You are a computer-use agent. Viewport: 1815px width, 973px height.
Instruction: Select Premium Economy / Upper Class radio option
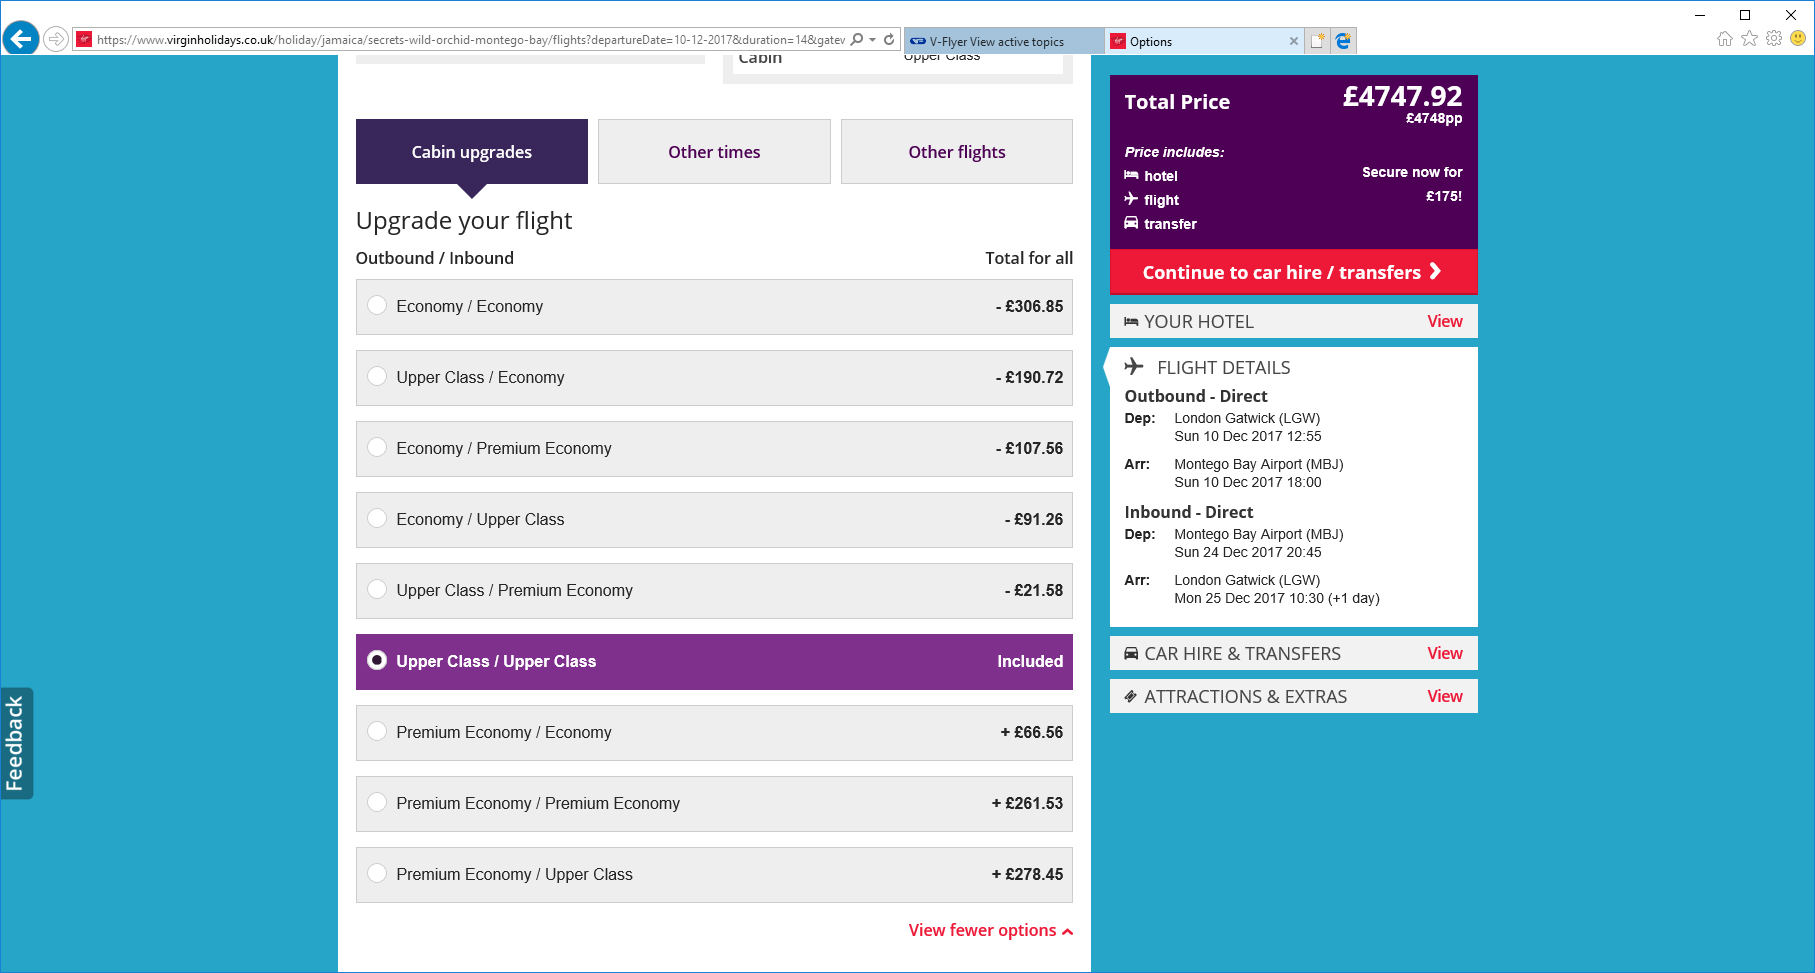click(377, 874)
